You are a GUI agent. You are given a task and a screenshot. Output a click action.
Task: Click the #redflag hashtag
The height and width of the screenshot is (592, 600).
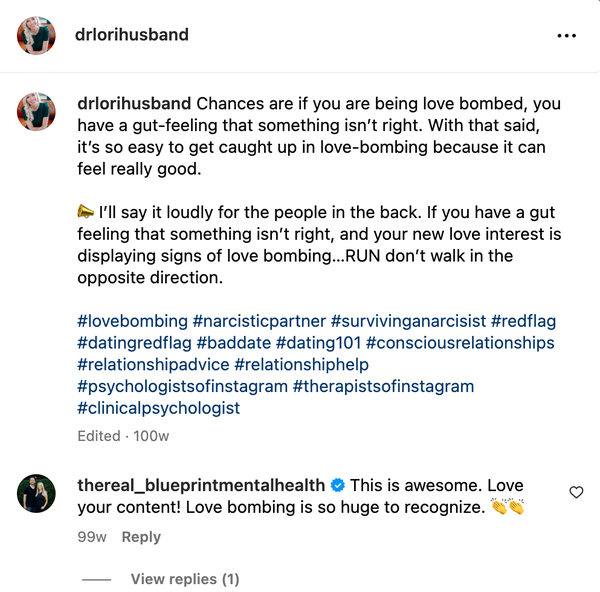coord(524,321)
